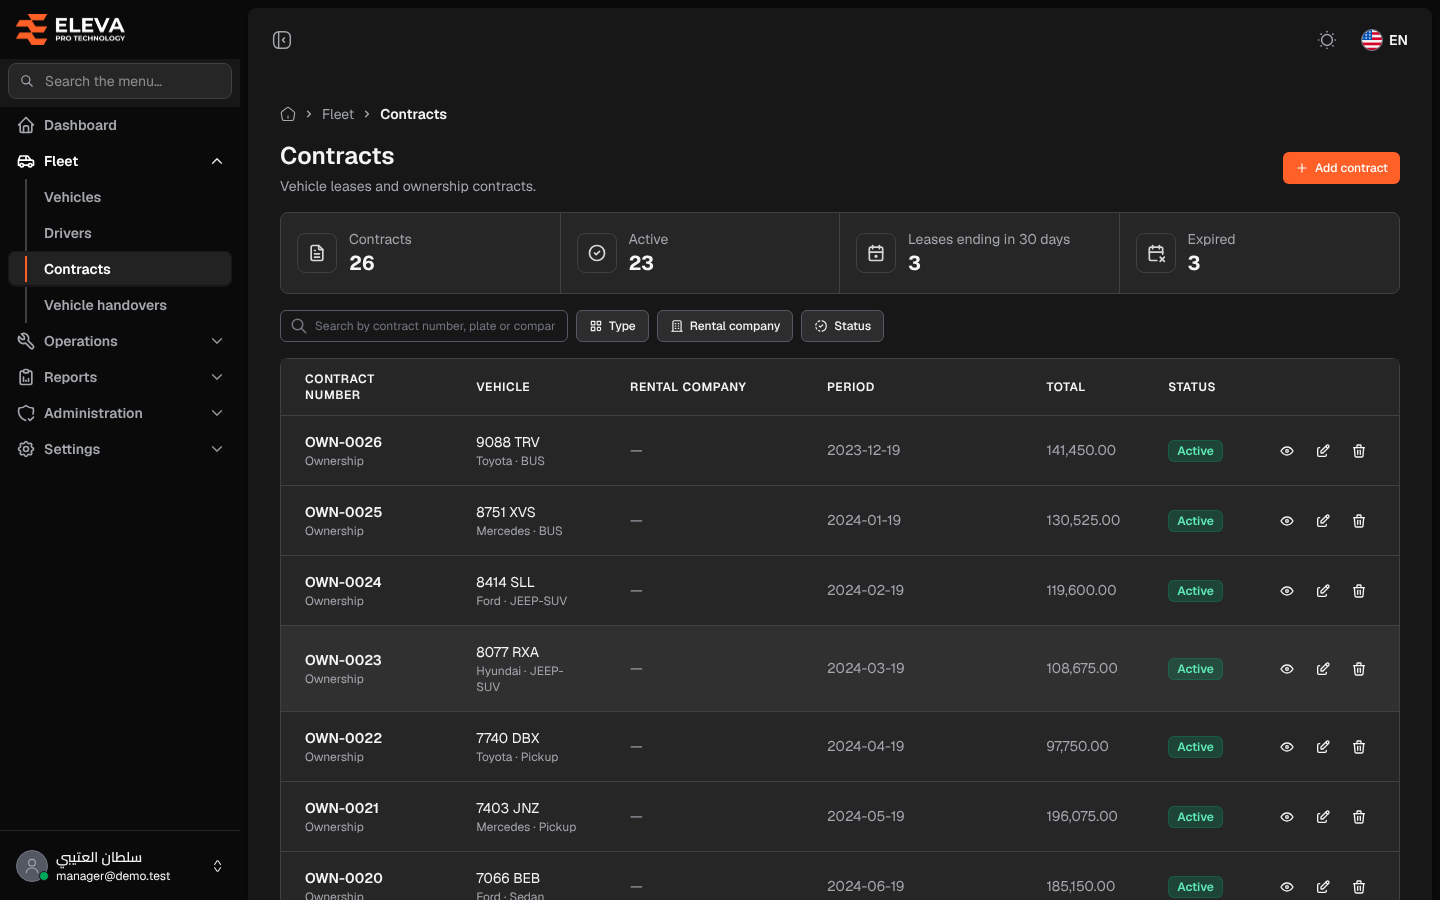Go to Fleet breadcrumb link
The height and width of the screenshot is (900, 1440).
pos(338,114)
